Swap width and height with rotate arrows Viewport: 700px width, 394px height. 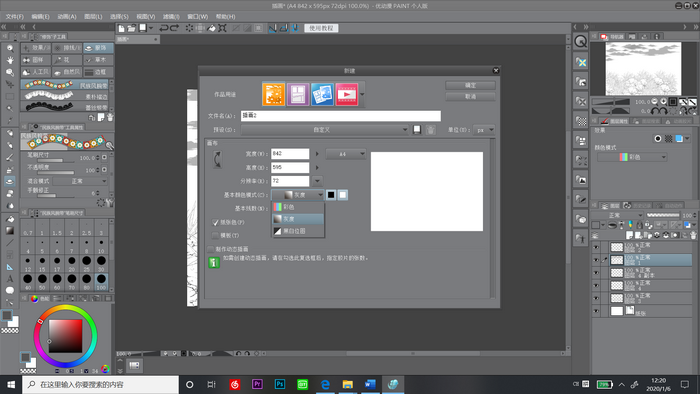[x=217, y=159]
